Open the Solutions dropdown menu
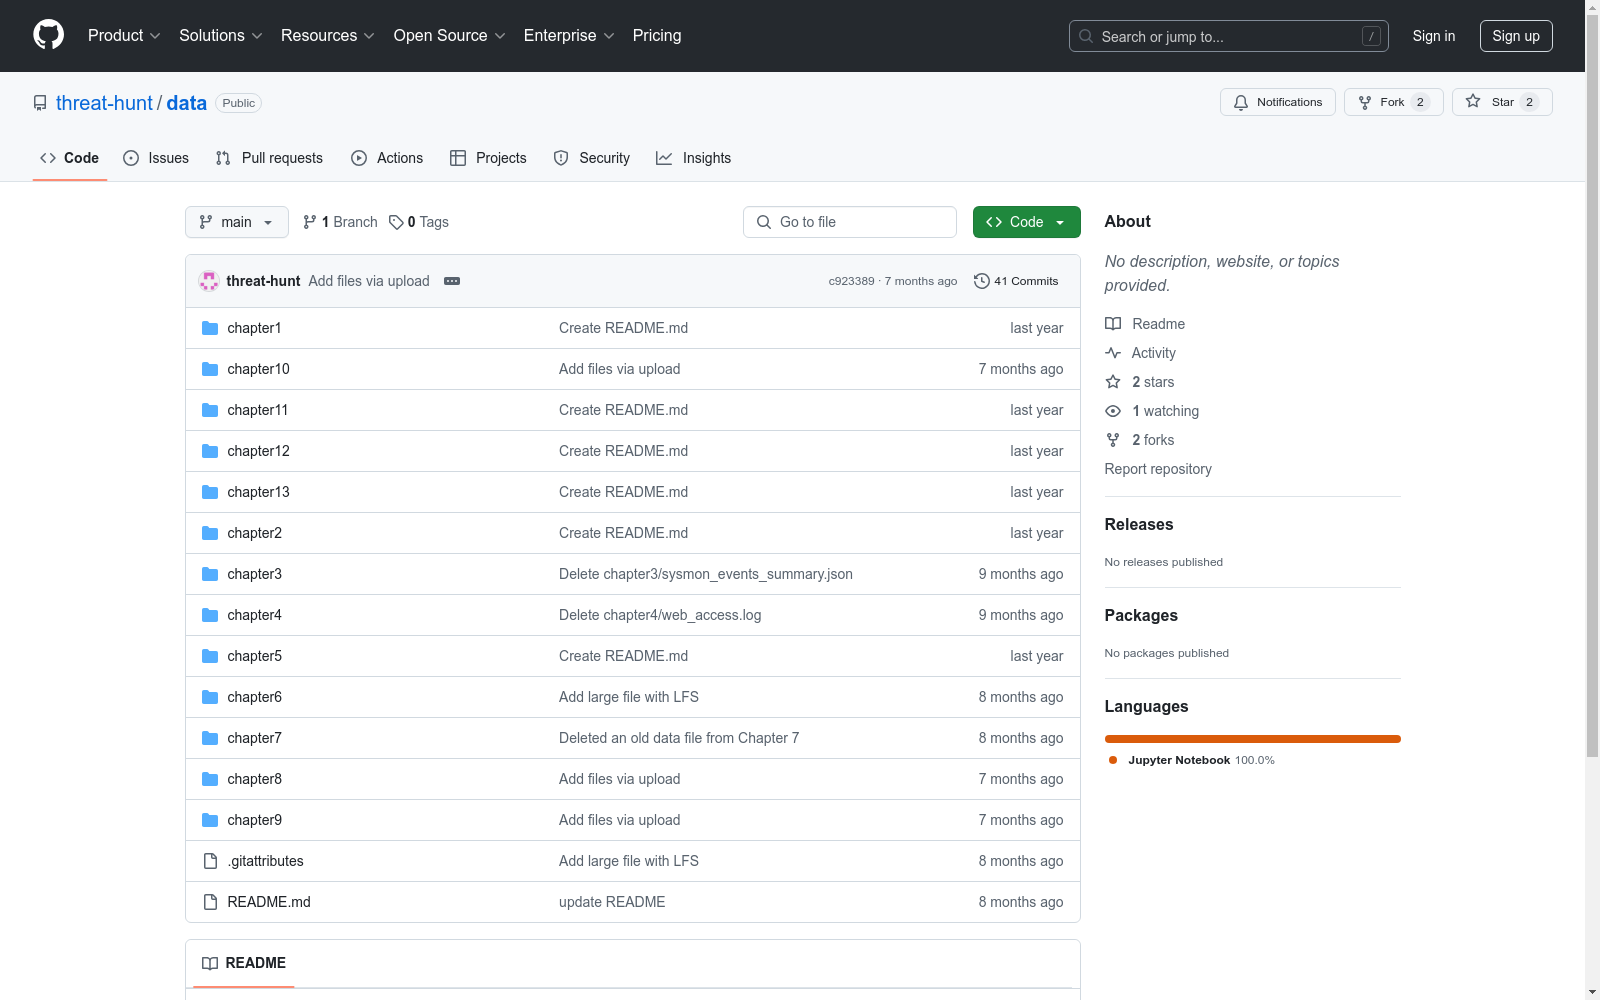The height and width of the screenshot is (1000, 1600). point(221,36)
